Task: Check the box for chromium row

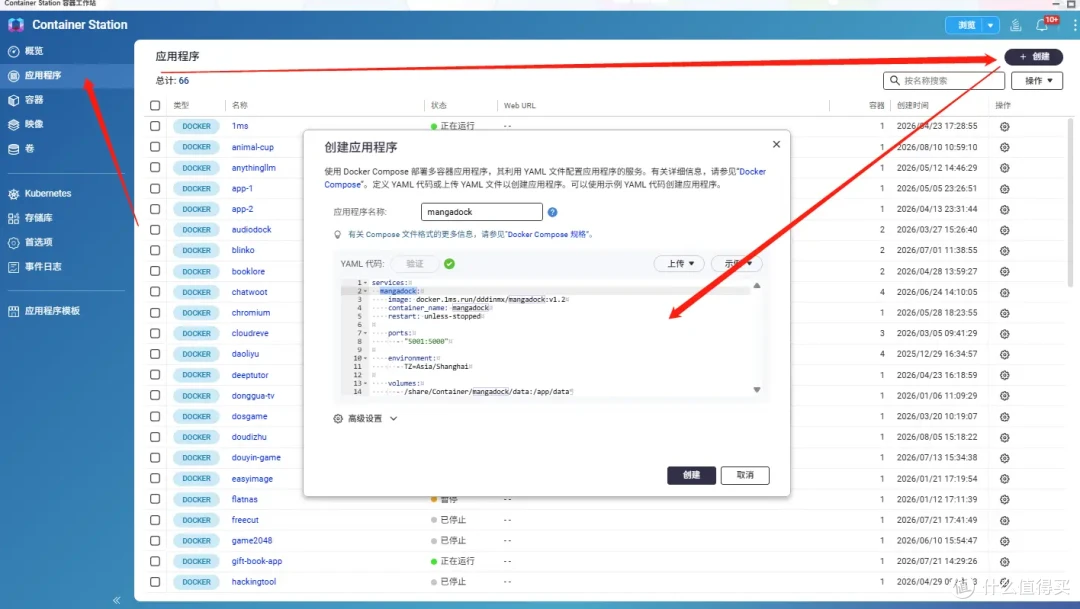Action: tap(155, 313)
